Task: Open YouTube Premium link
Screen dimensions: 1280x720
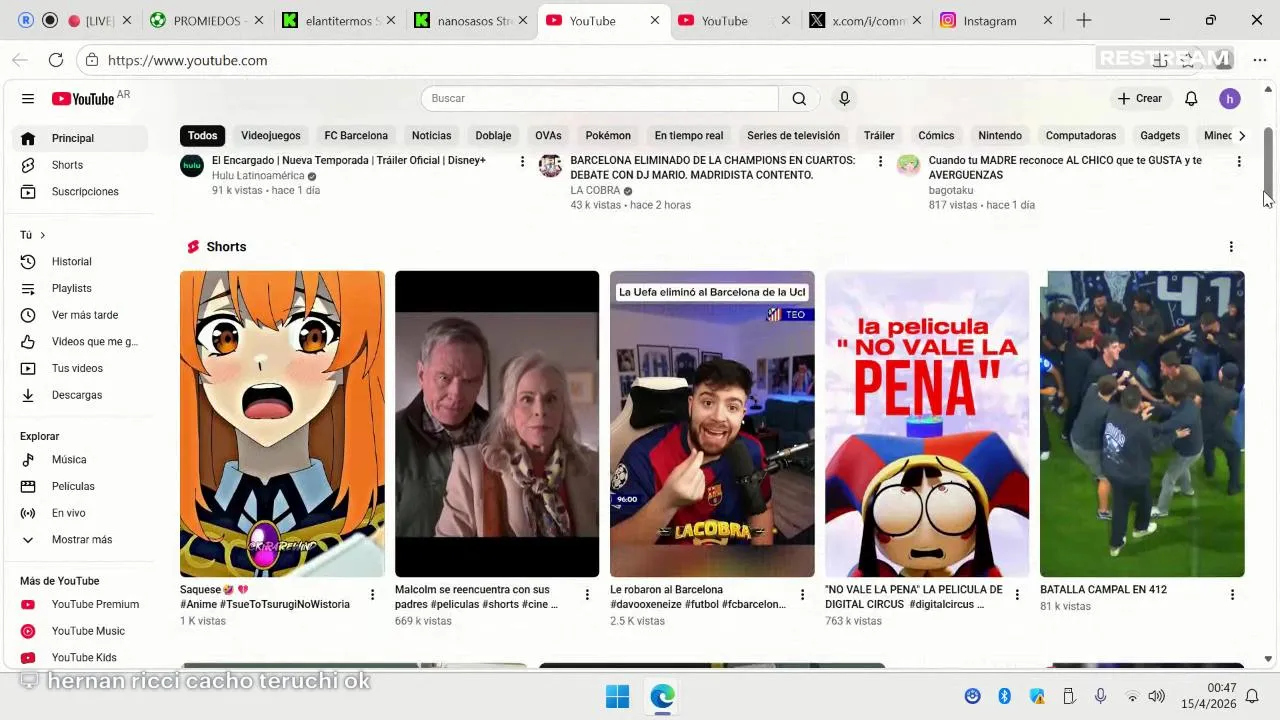Action: (x=80, y=604)
